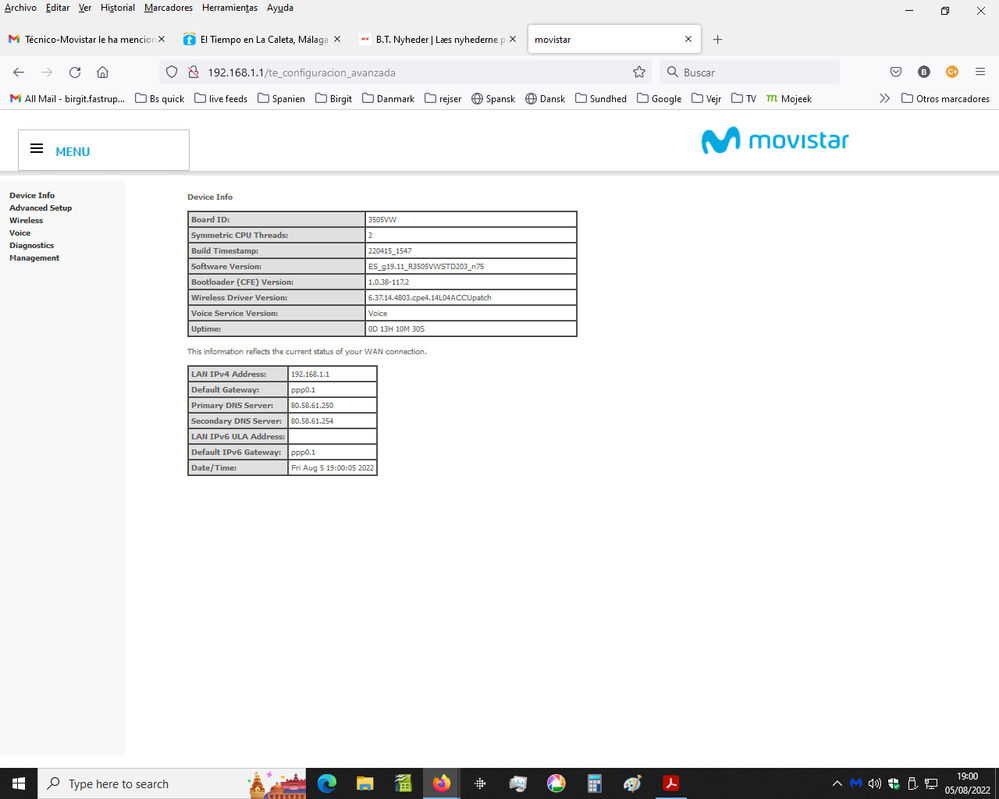
Task: Open Wireless settings in the sidebar
Action: [27, 220]
